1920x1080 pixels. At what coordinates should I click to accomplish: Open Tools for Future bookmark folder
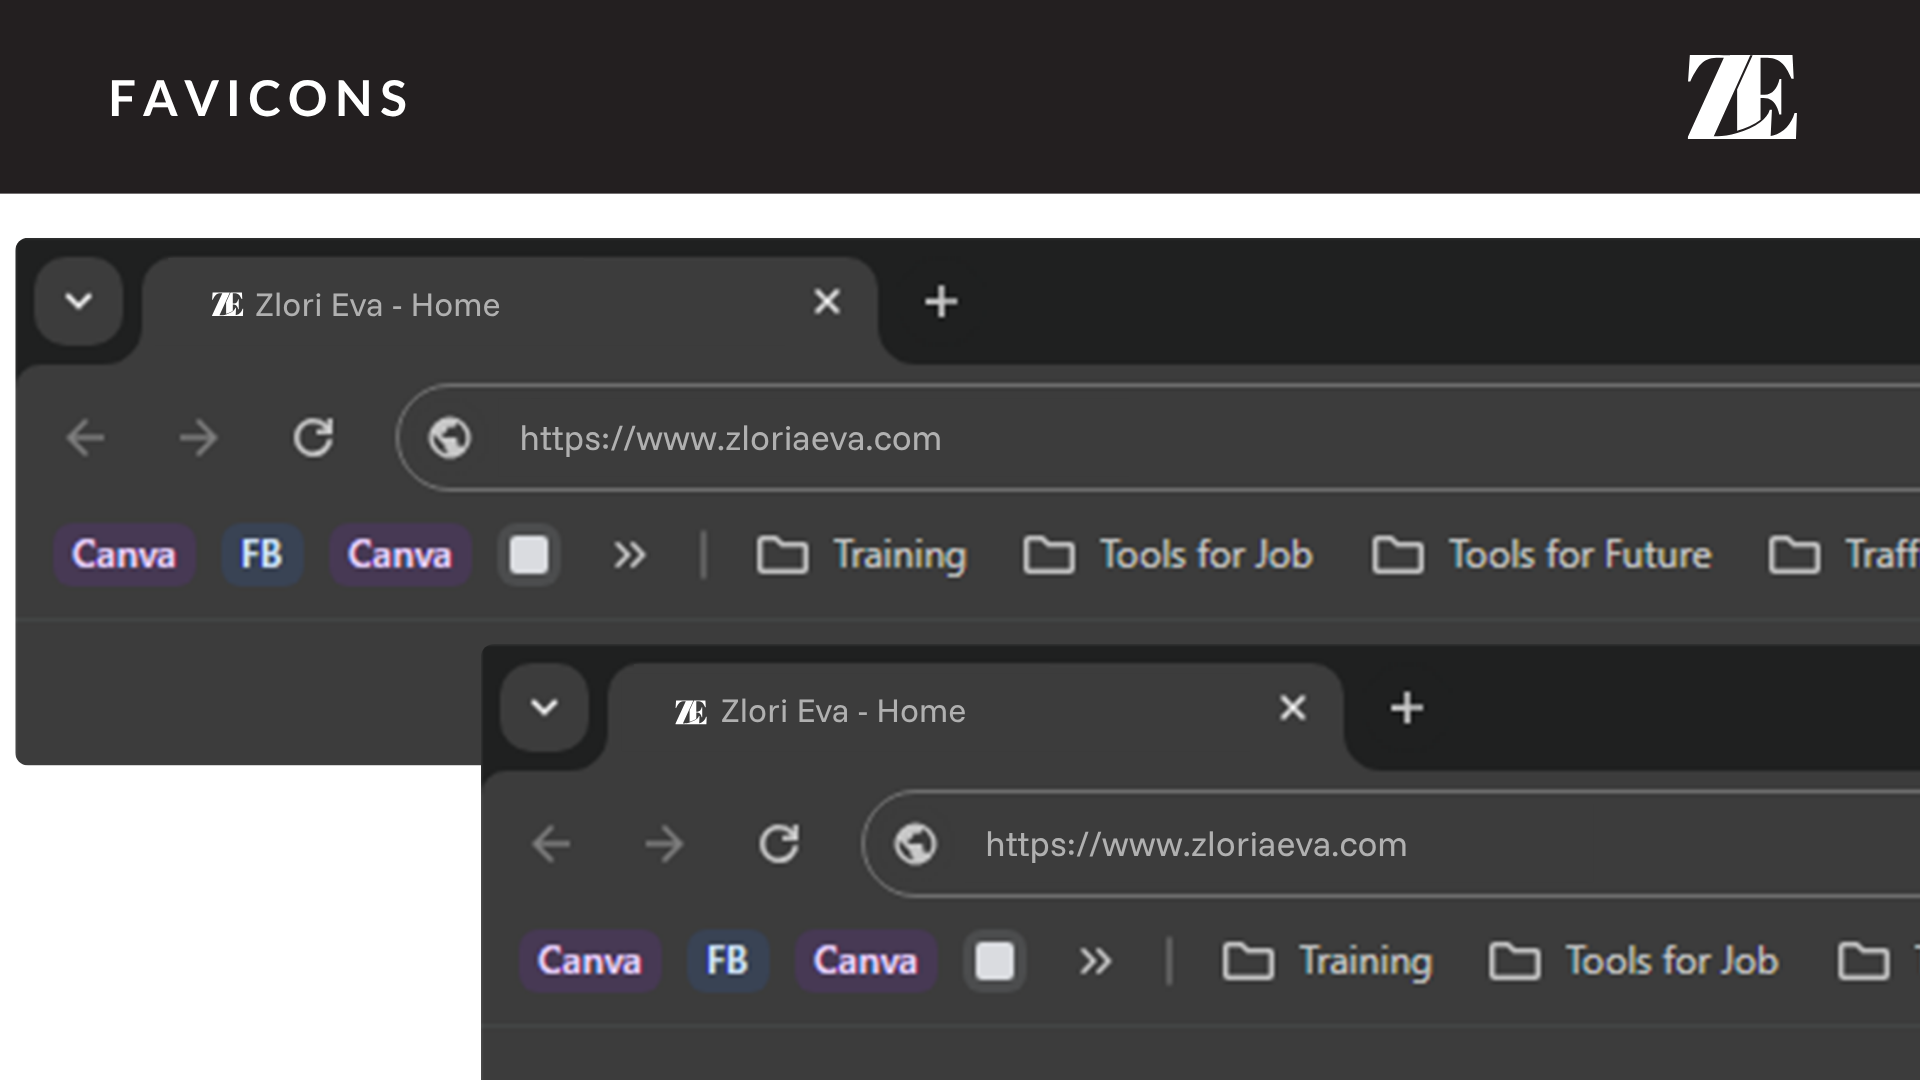tap(1541, 555)
